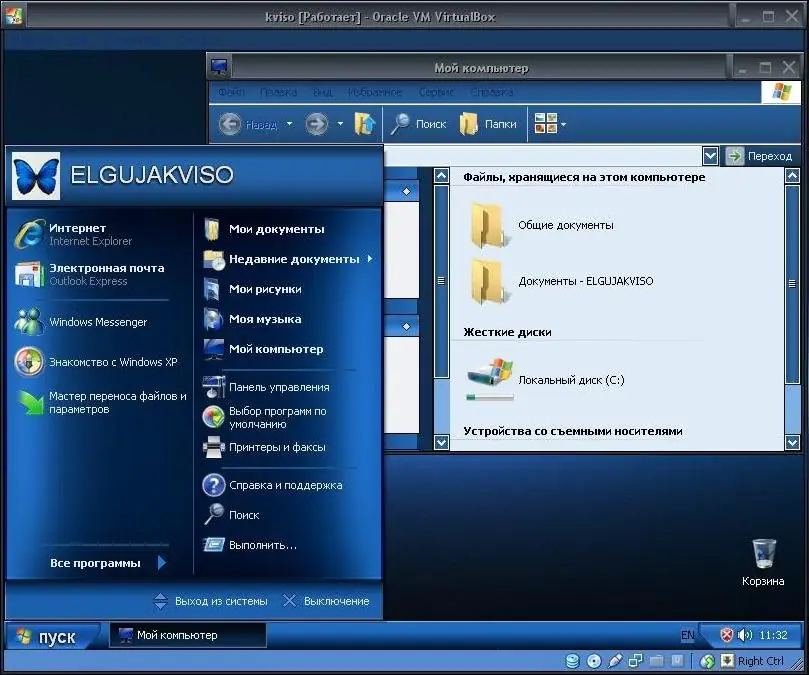Open Internet Explorer from Start menu
The image size is (809, 675).
tap(75, 234)
